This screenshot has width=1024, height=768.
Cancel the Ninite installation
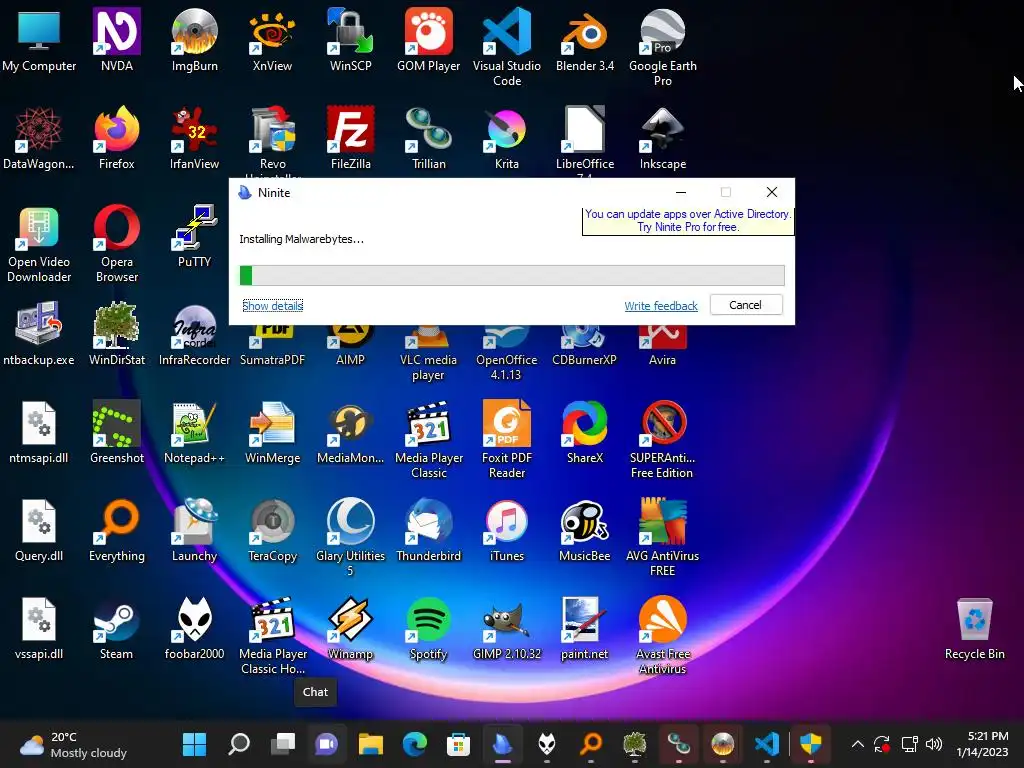tap(746, 305)
